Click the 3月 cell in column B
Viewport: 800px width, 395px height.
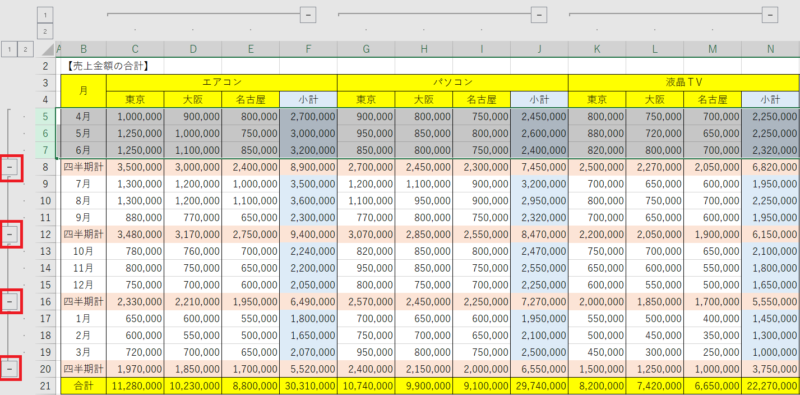[83, 352]
